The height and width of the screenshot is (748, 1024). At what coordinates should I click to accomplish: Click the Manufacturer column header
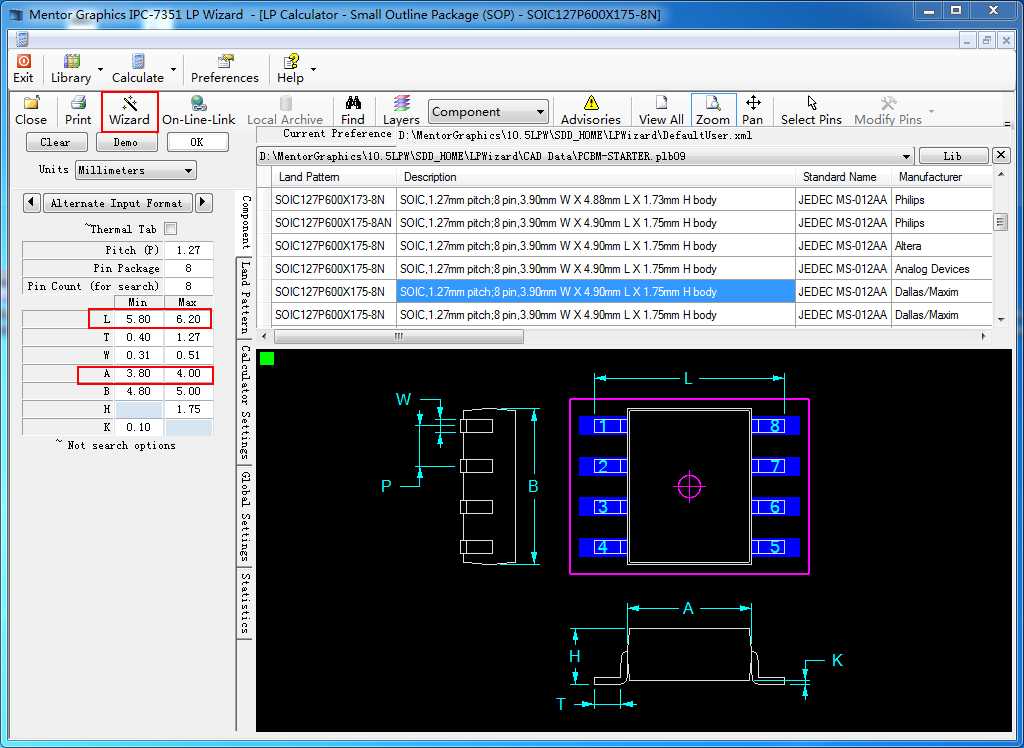tap(942, 177)
